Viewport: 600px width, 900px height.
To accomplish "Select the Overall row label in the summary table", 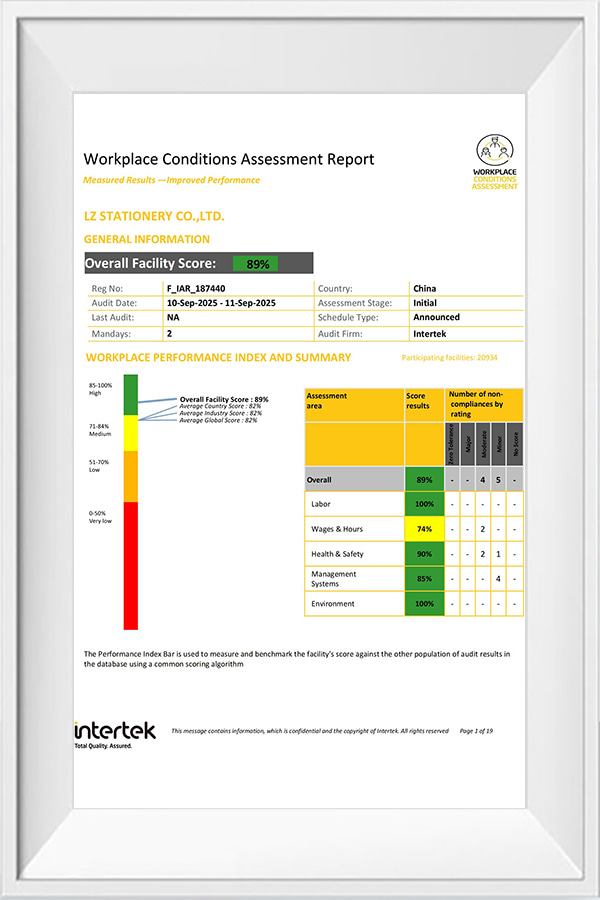I will click(x=320, y=479).
